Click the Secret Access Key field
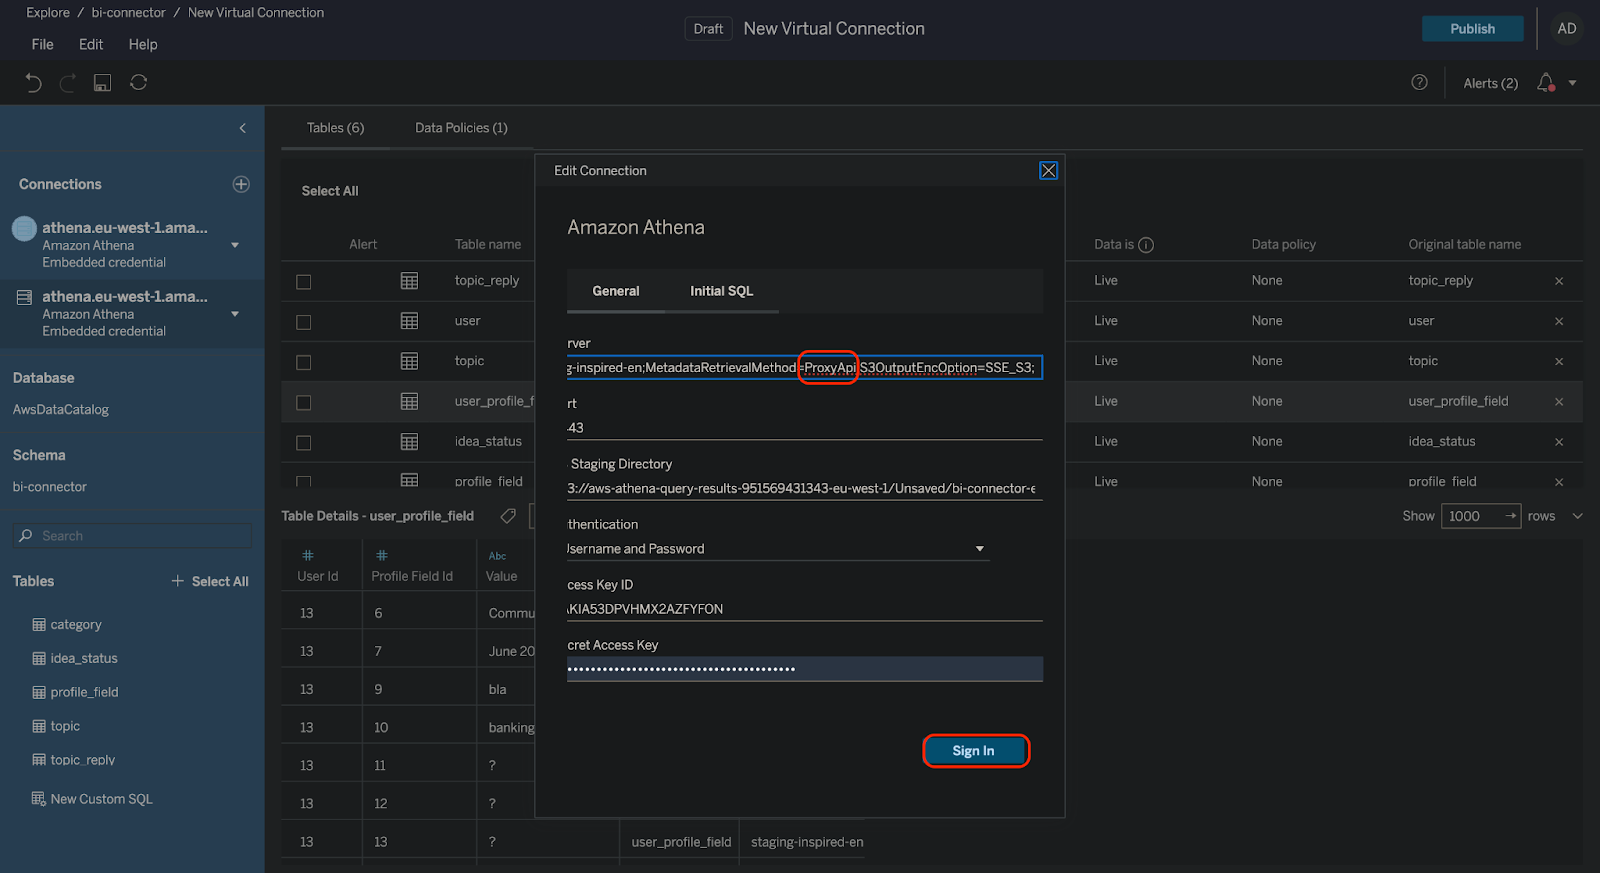Image resolution: width=1600 pixels, height=873 pixels. [x=805, y=669]
